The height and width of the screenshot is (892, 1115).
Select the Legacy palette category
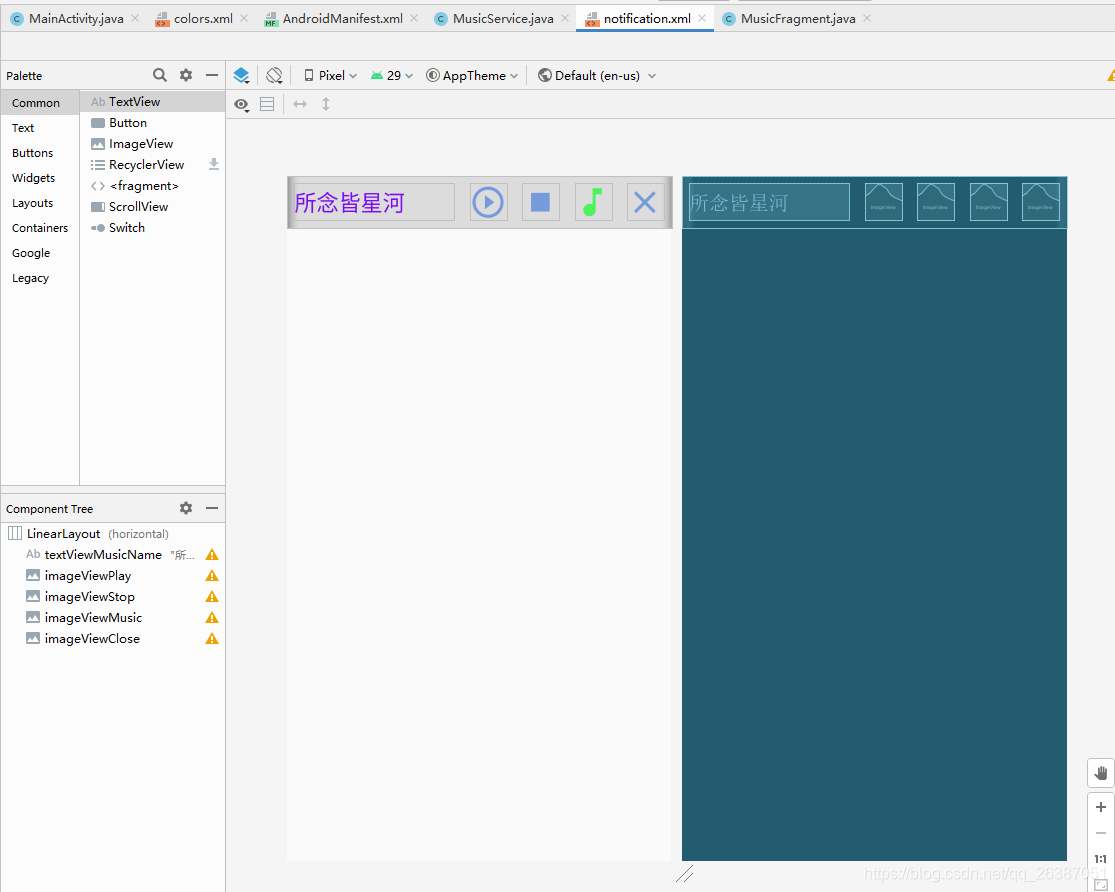pos(40,278)
